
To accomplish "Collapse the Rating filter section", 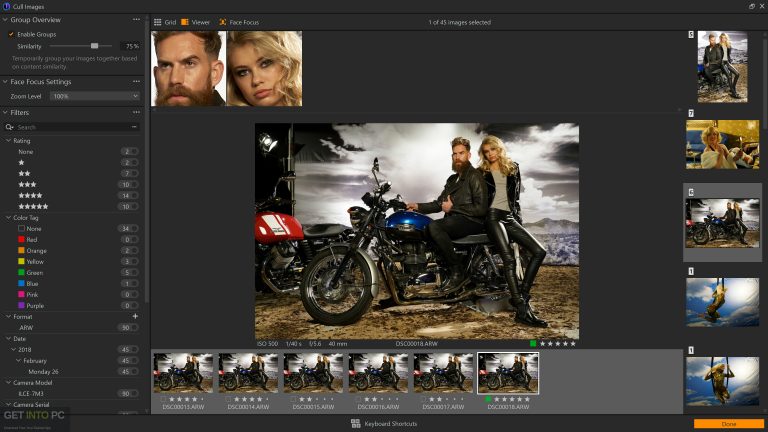I will [x=8, y=141].
